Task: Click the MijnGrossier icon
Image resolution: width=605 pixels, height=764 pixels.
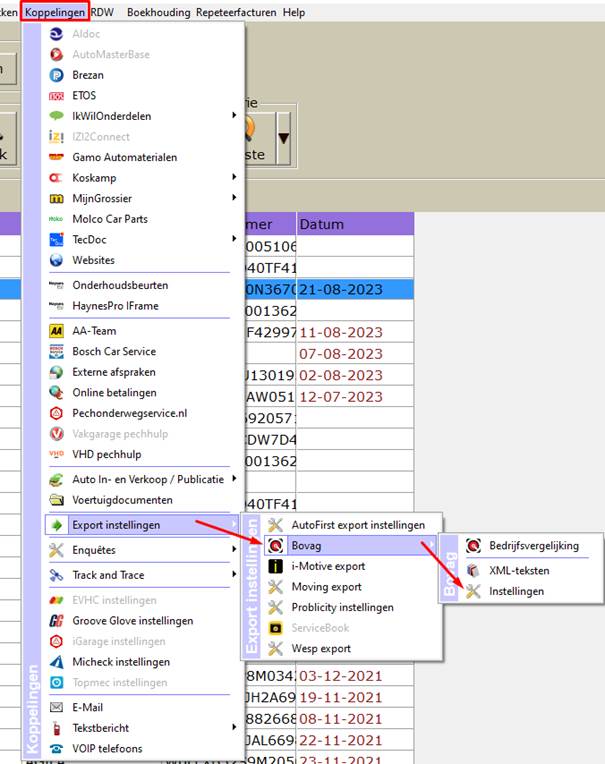Action: coord(57,198)
